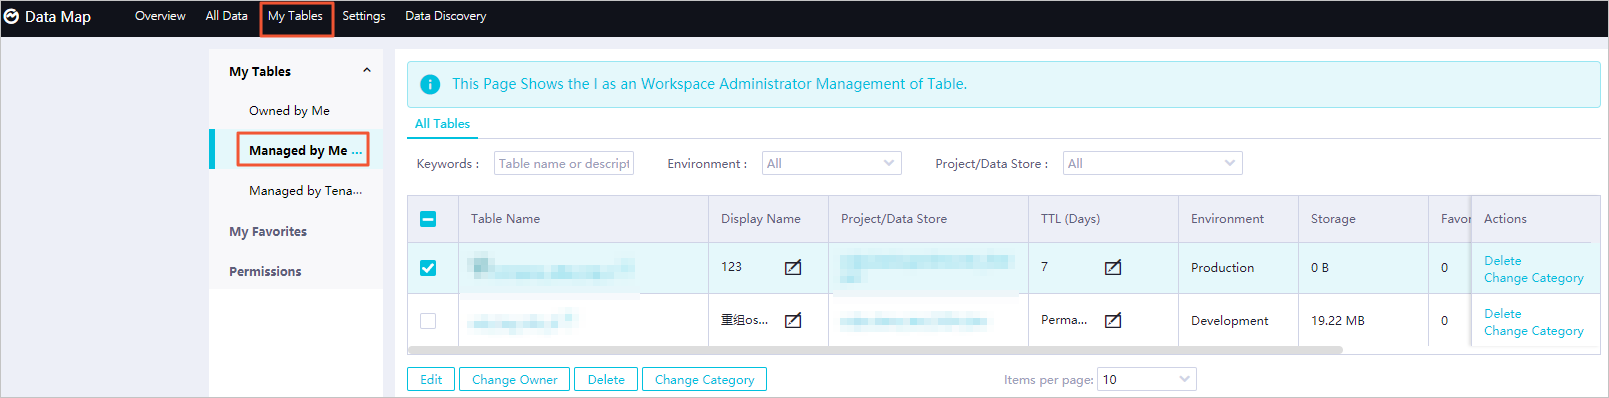
Task: Click the info icon in the banner
Action: (430, 85)
